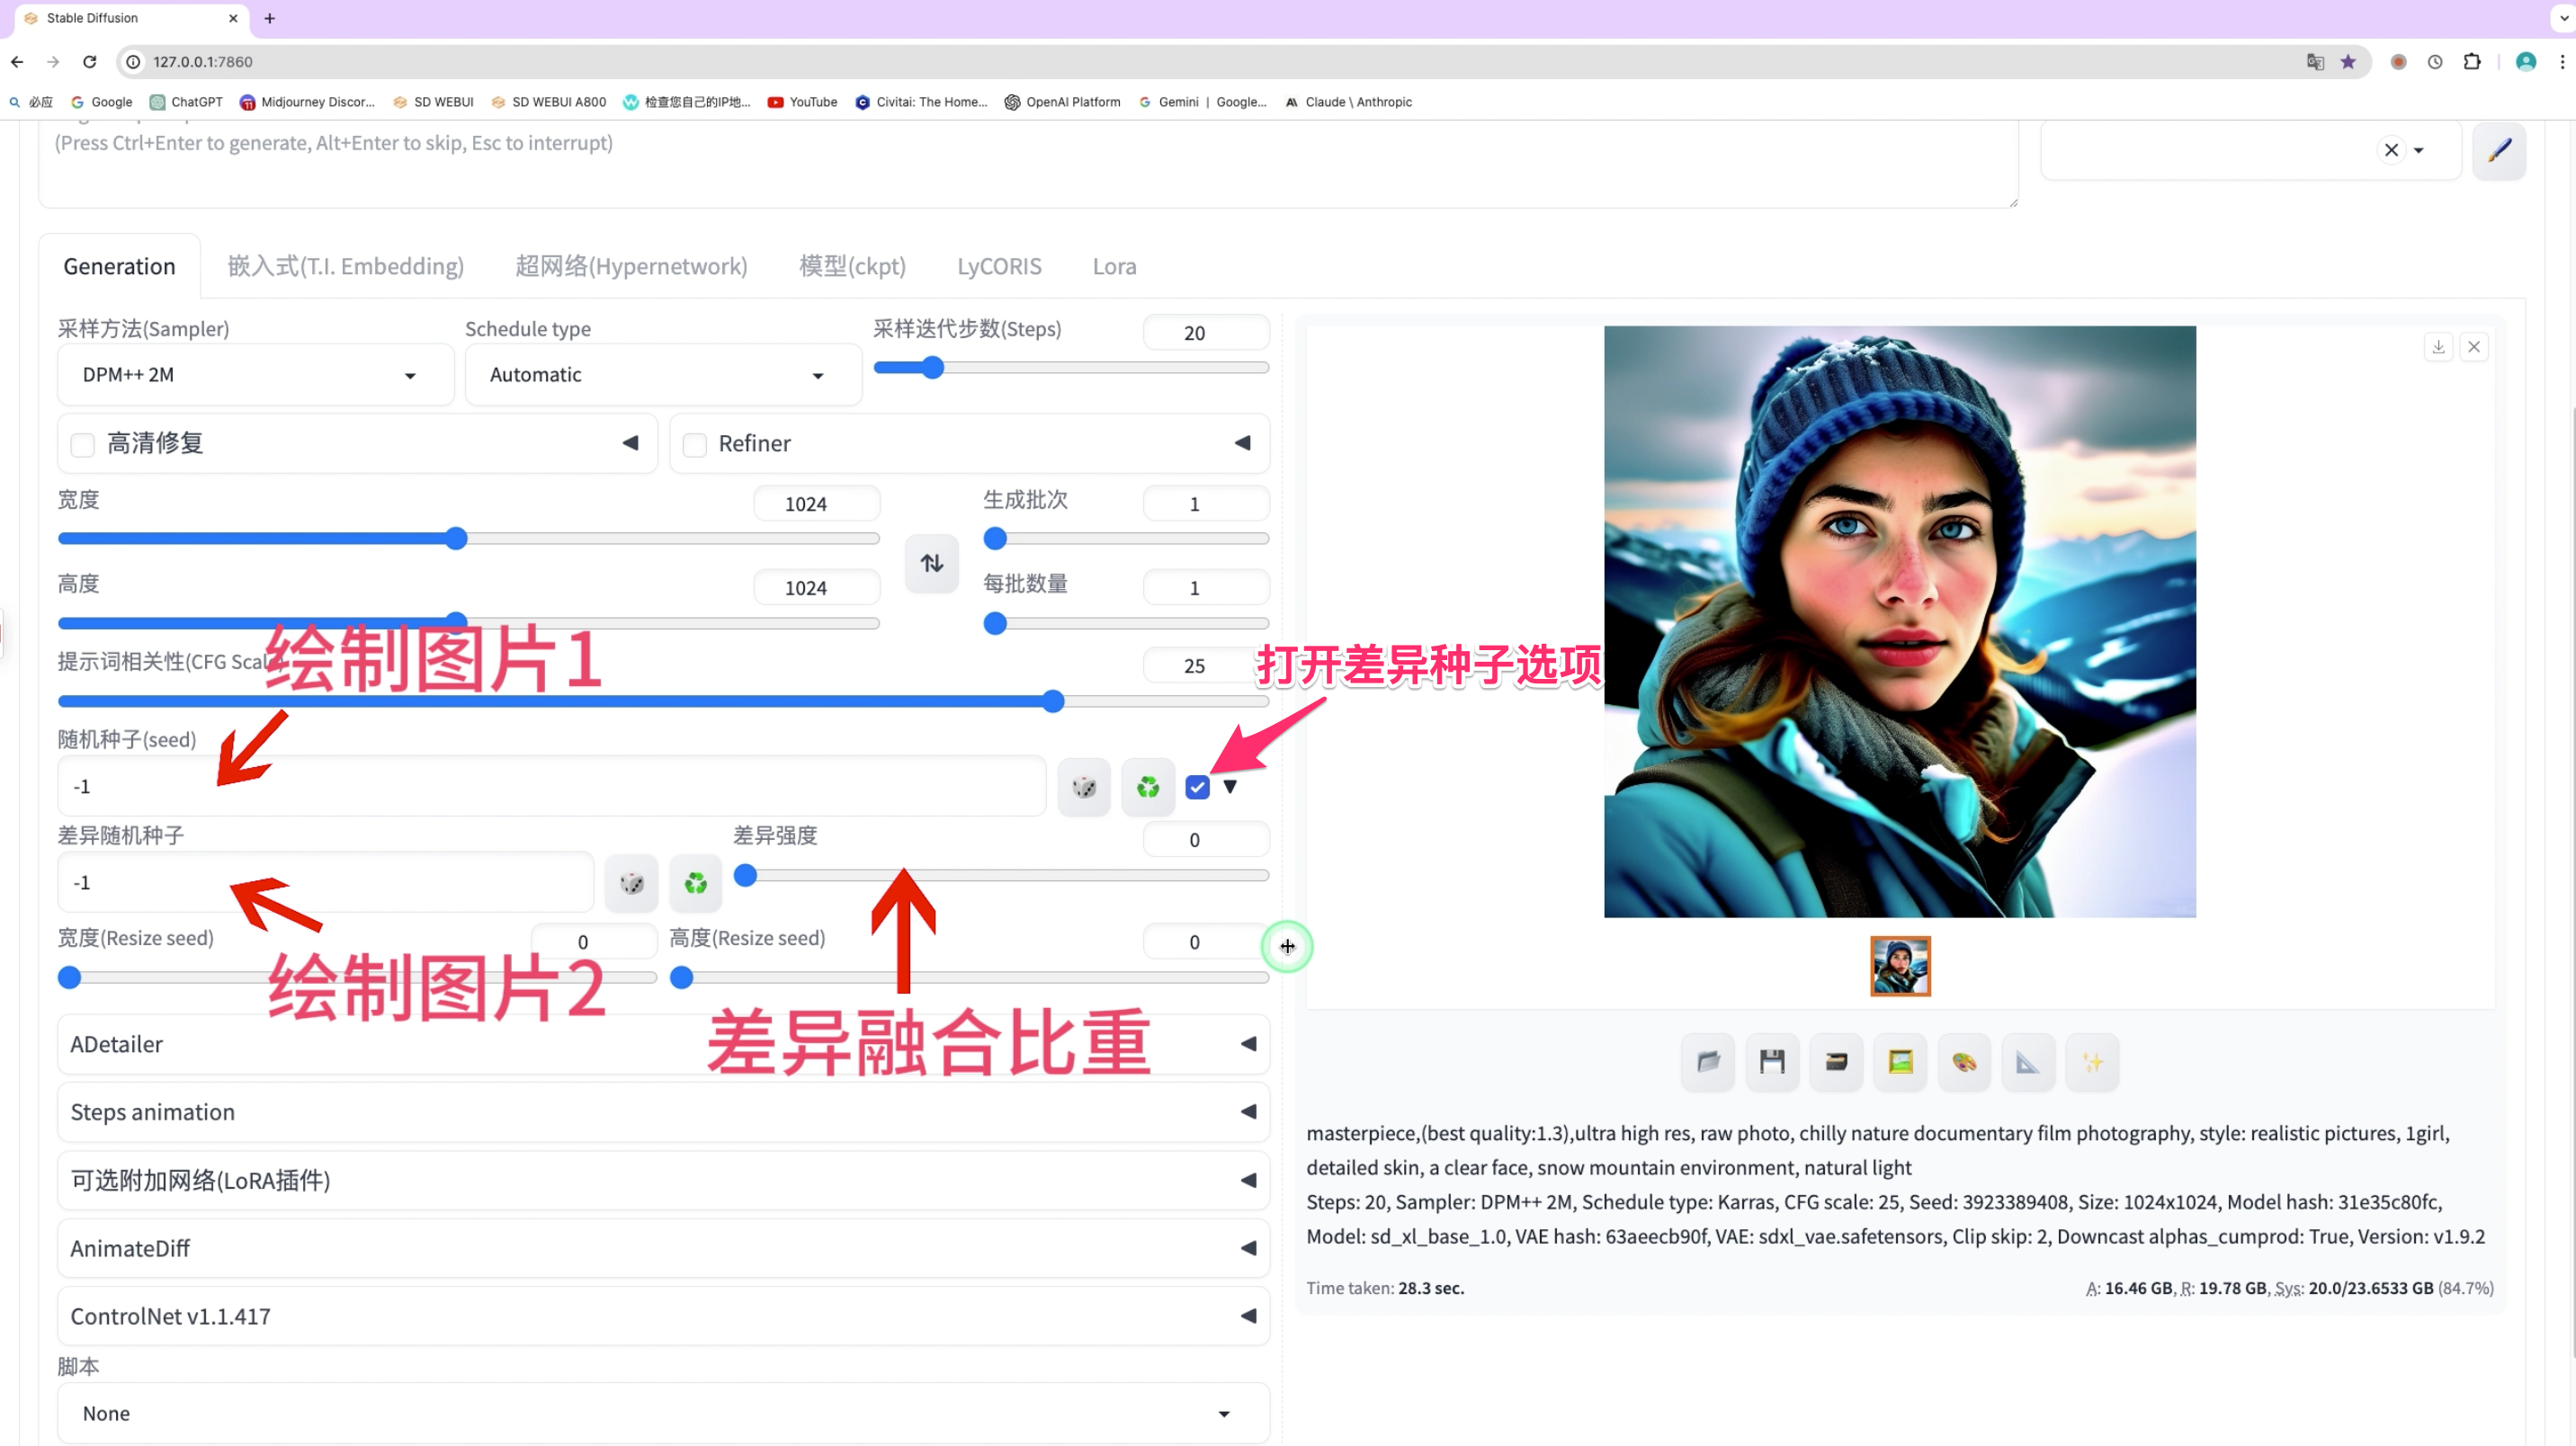This screenshot has width=2576, height=1446.
Task: Select the generated image thumbnail
Action: coord(1900,966)
